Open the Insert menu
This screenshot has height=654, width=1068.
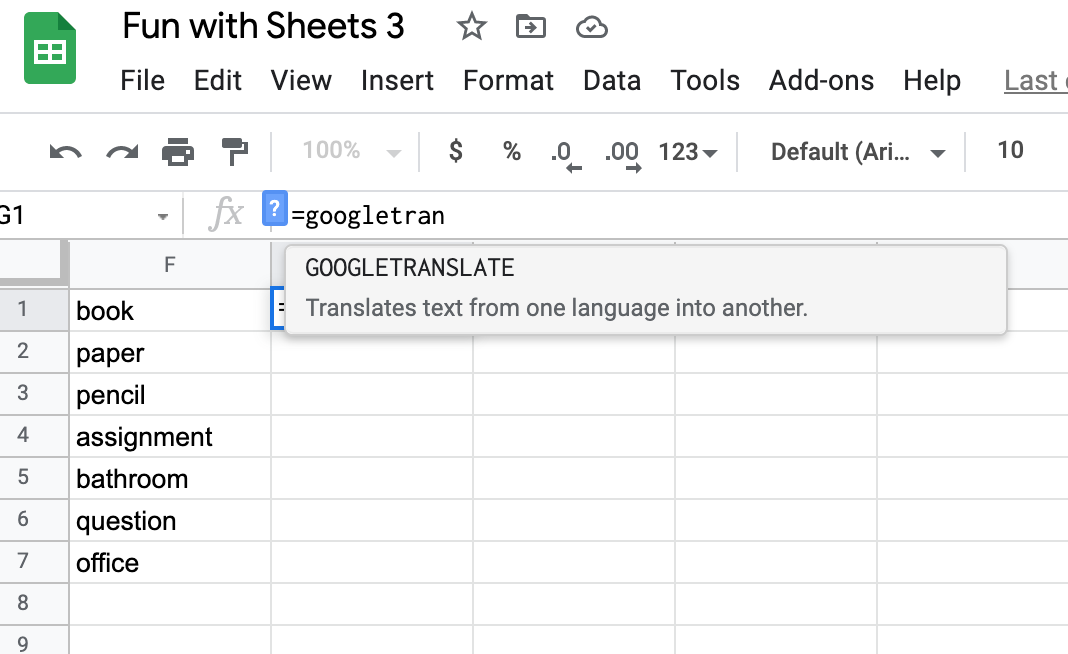(397, 80)
